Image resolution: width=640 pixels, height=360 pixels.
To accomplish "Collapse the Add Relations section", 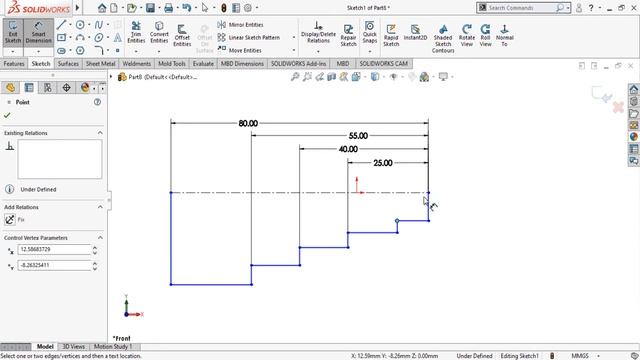I will (x=100, y=207).
